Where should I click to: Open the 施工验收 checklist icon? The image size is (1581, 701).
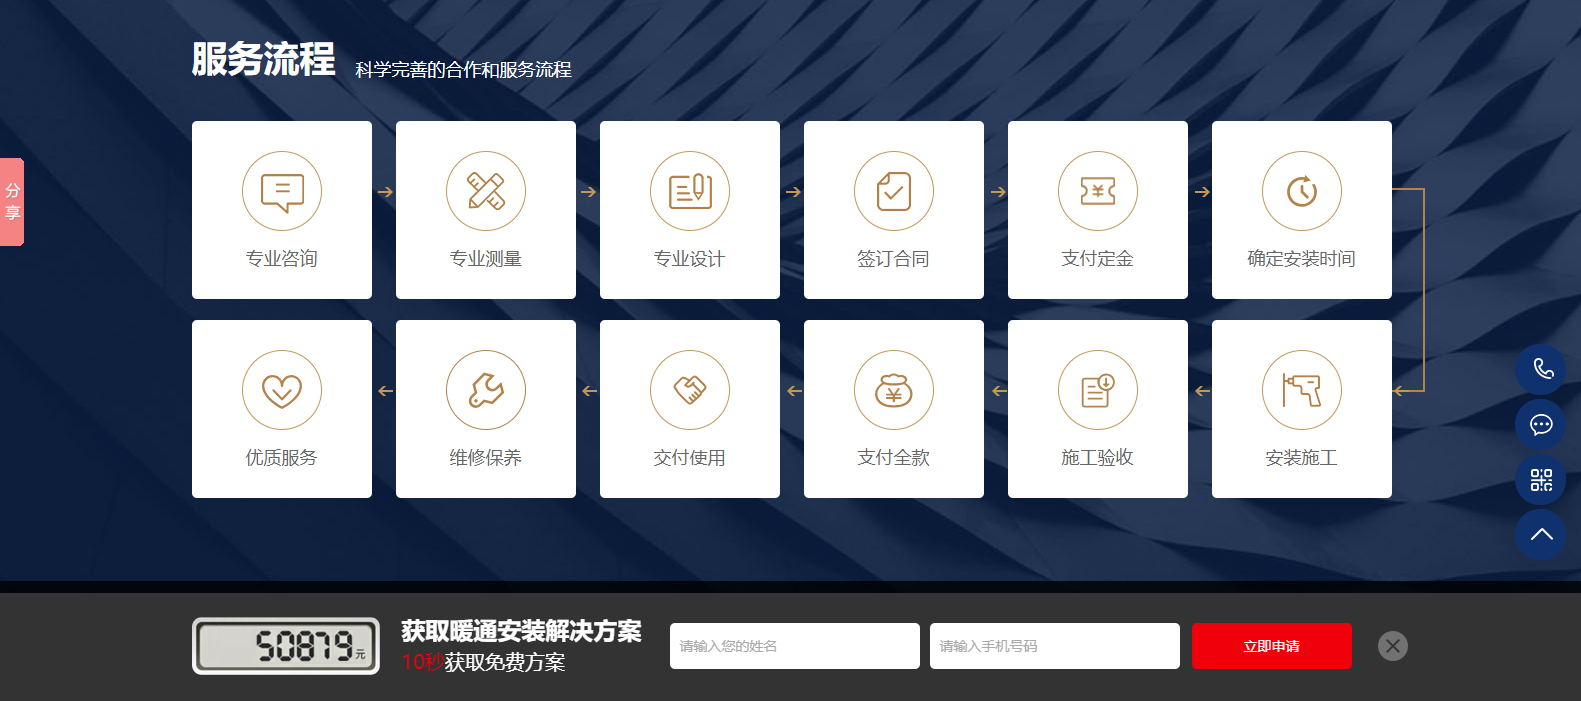coord(1098,390)
